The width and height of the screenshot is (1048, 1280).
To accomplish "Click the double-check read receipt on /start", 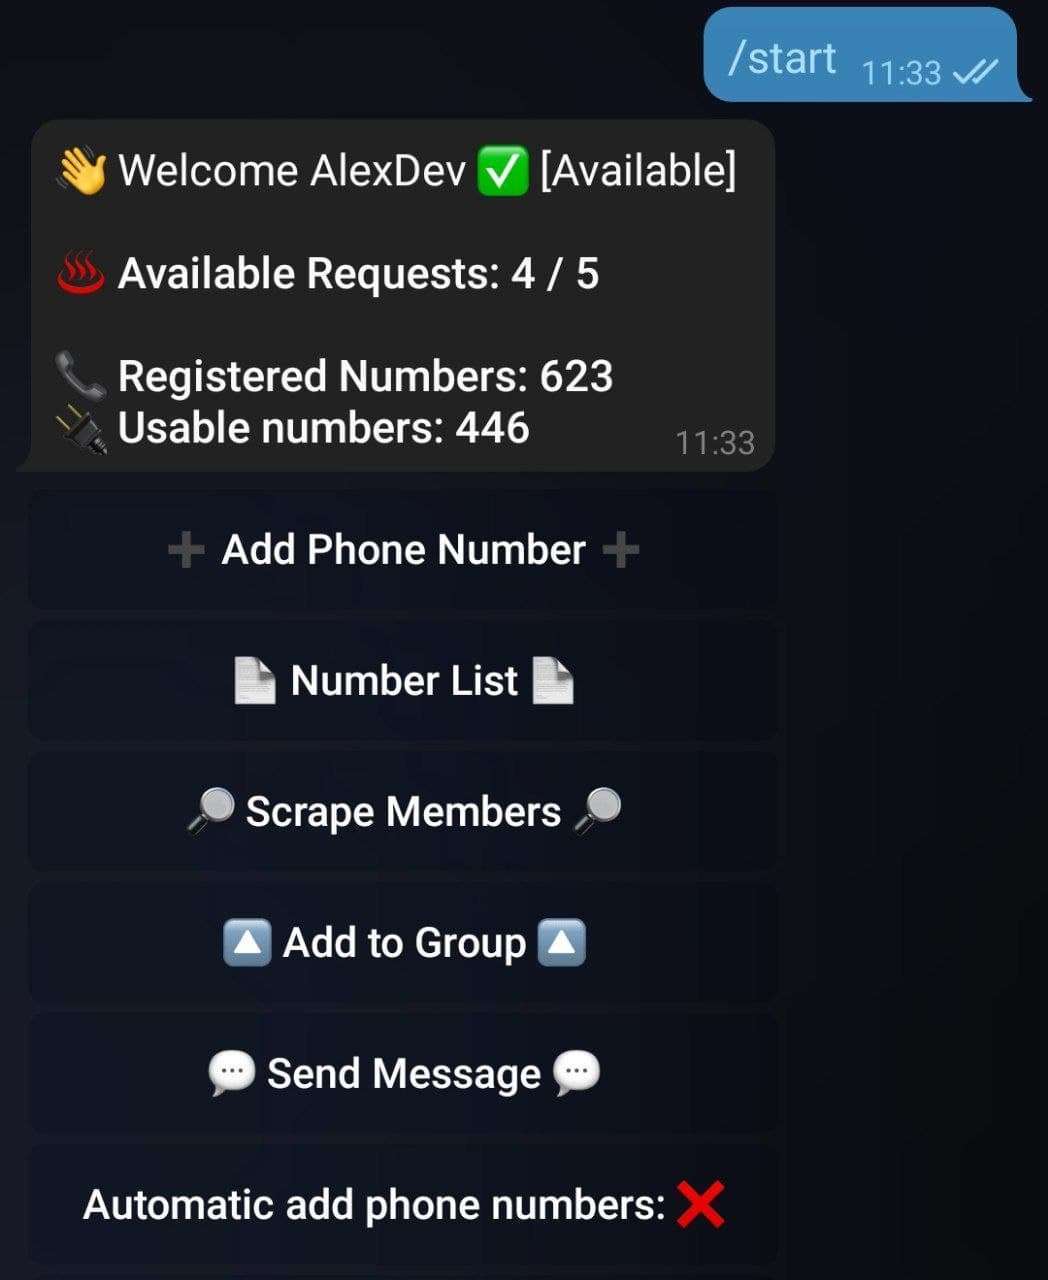I will (x=975, y=72).
